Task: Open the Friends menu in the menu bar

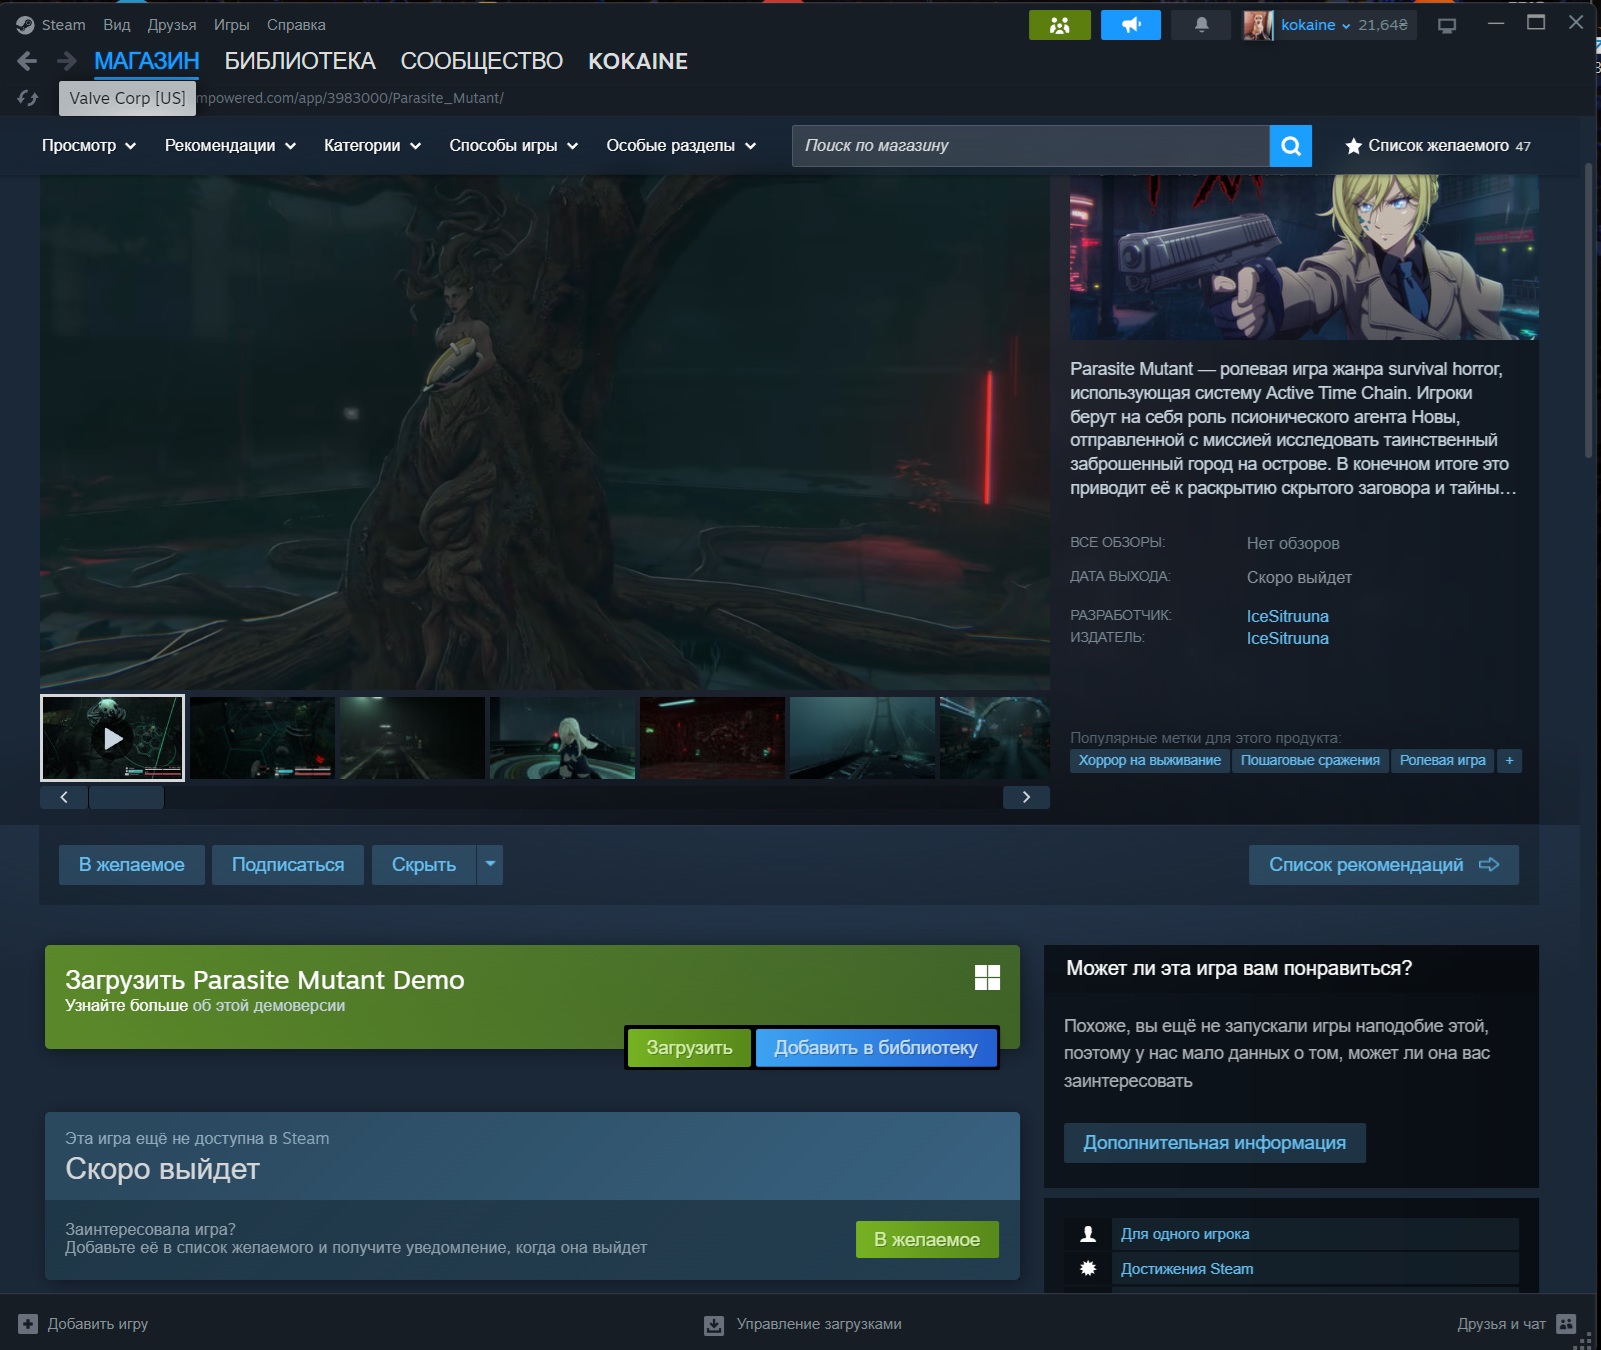Action: click(172, 25)
